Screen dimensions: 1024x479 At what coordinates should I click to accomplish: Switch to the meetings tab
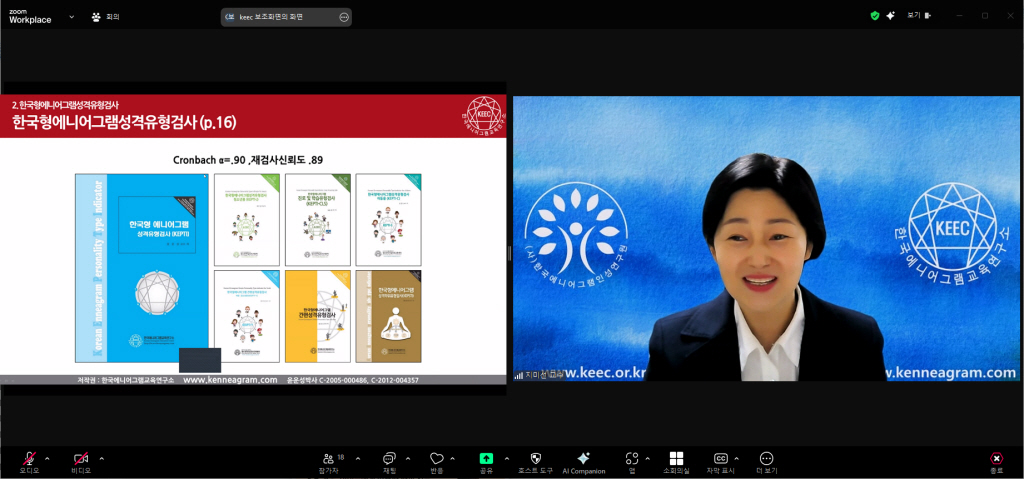point(106,17)
